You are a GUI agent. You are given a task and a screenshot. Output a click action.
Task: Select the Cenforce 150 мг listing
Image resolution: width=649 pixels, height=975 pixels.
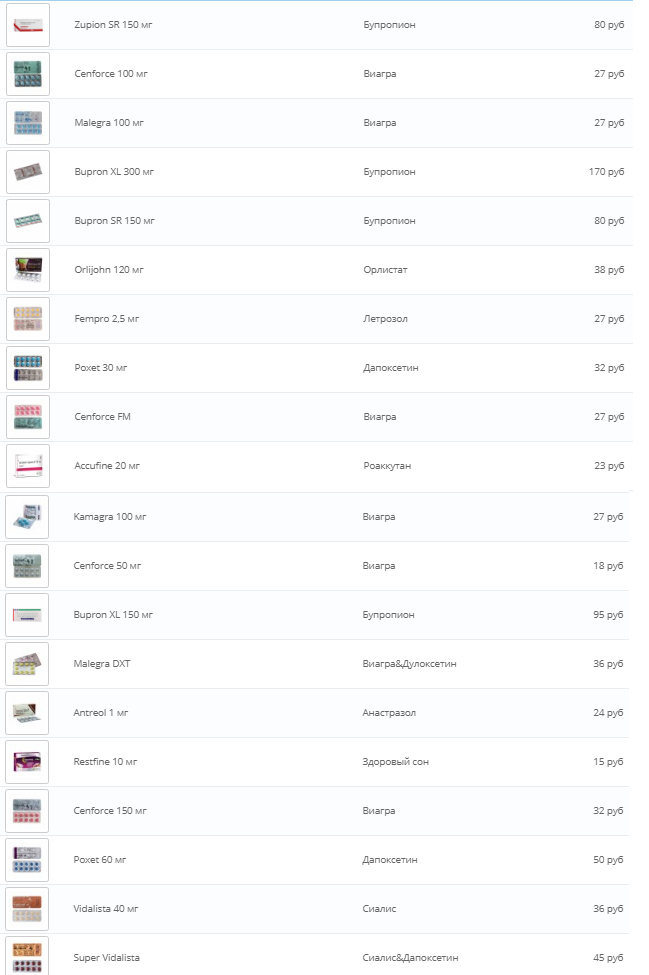point(110,811)
